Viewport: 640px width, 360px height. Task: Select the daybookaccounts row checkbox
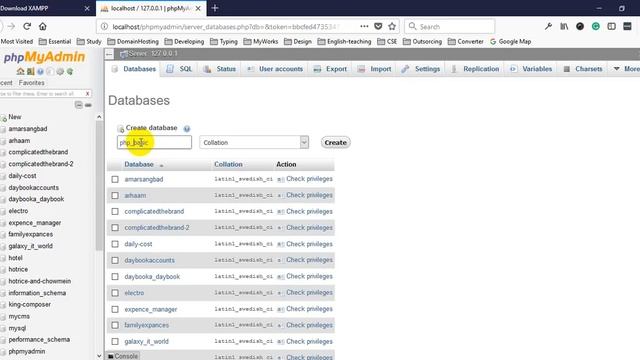pos(115,260)
